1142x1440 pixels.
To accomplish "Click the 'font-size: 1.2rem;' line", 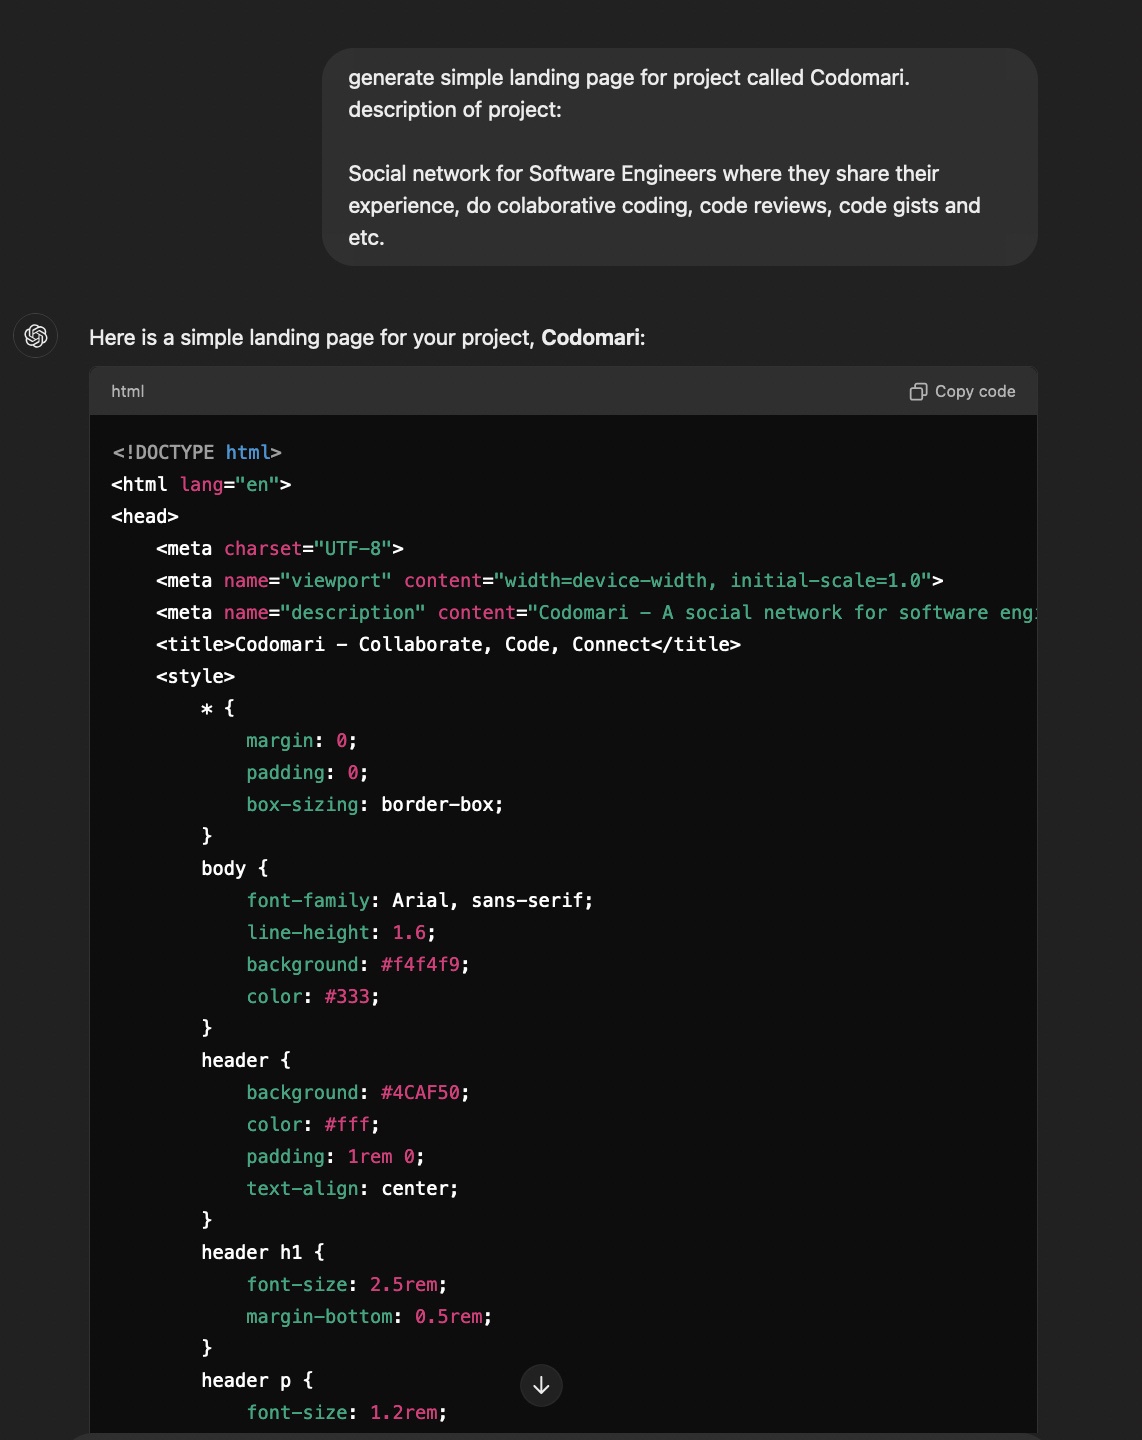I will pyautogui.click(x=347, y=1412).
